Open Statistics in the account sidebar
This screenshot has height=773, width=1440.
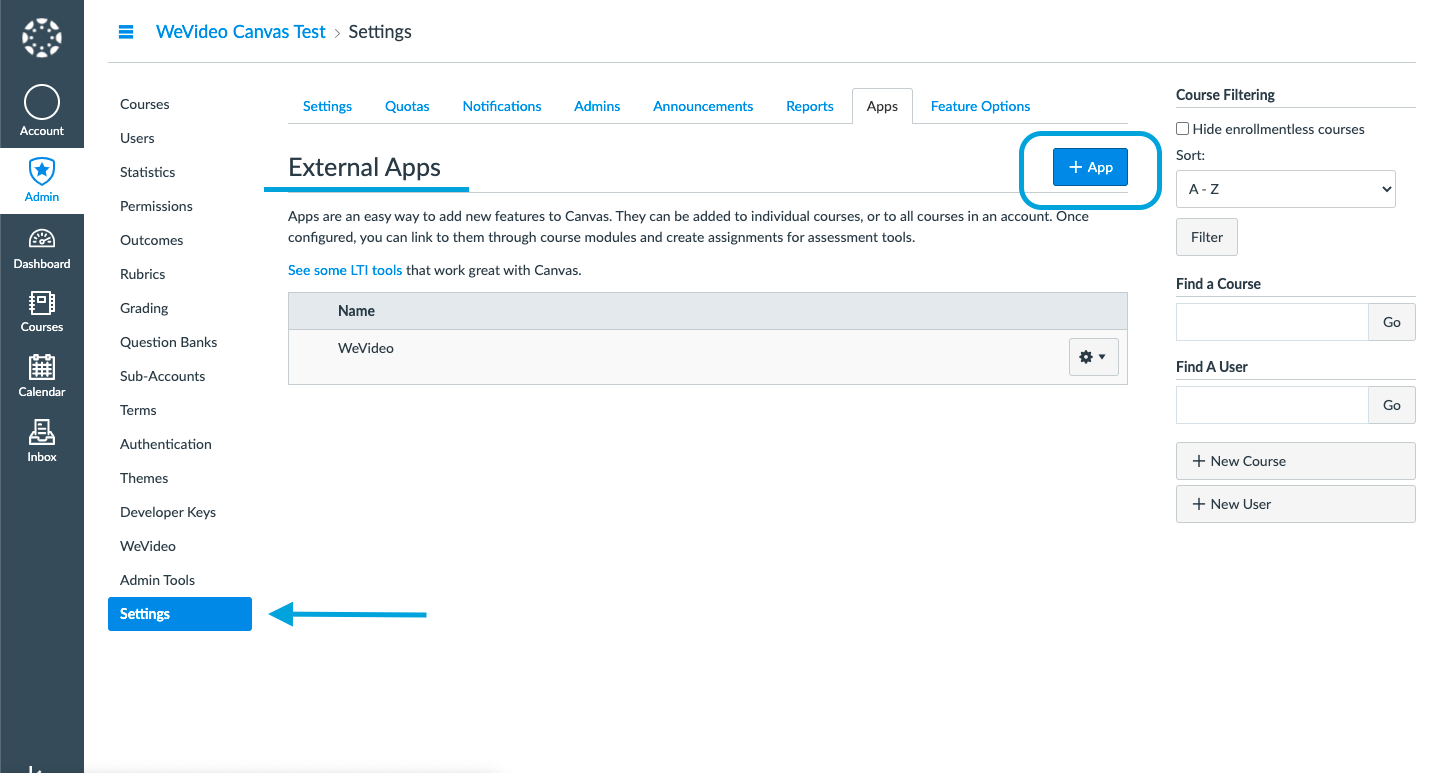pyautogui.click(x=147, y=172)
